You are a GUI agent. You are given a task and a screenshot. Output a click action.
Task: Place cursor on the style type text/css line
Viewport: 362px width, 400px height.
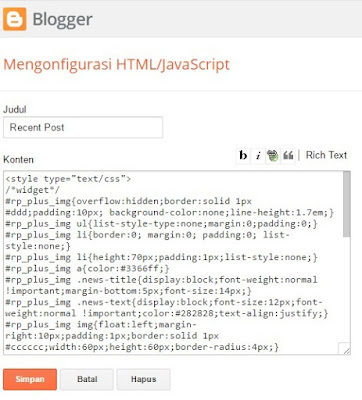coord(68,179)
